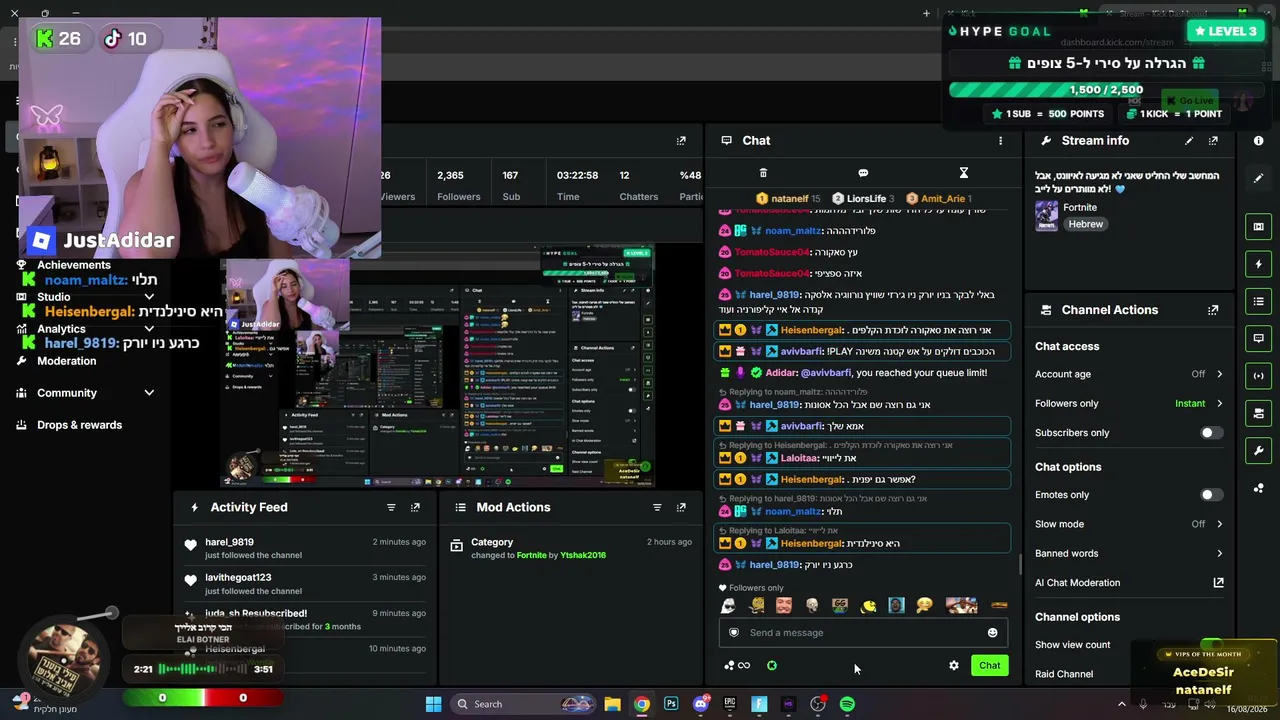
Task: Click harel_9819 follow event in Activity Feed
Action: coord(304,548)
